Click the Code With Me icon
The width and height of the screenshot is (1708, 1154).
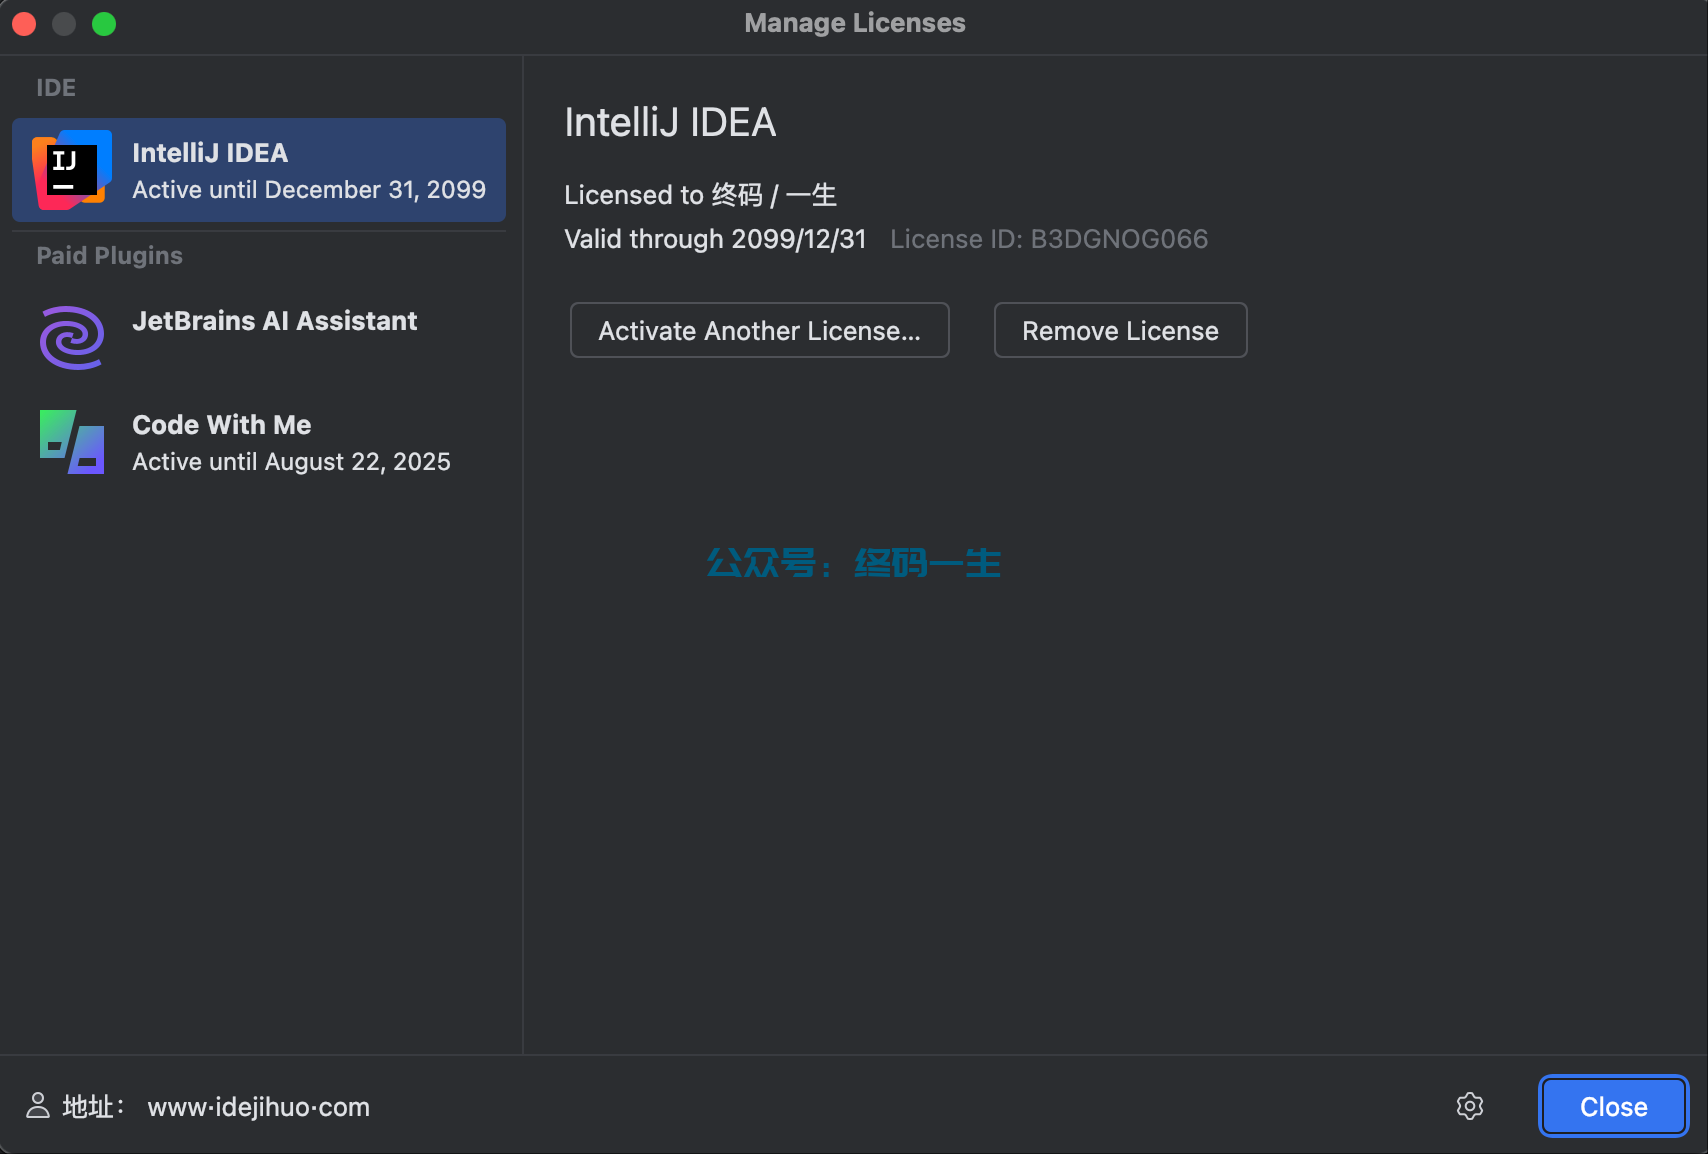click(x=71, y=441)
